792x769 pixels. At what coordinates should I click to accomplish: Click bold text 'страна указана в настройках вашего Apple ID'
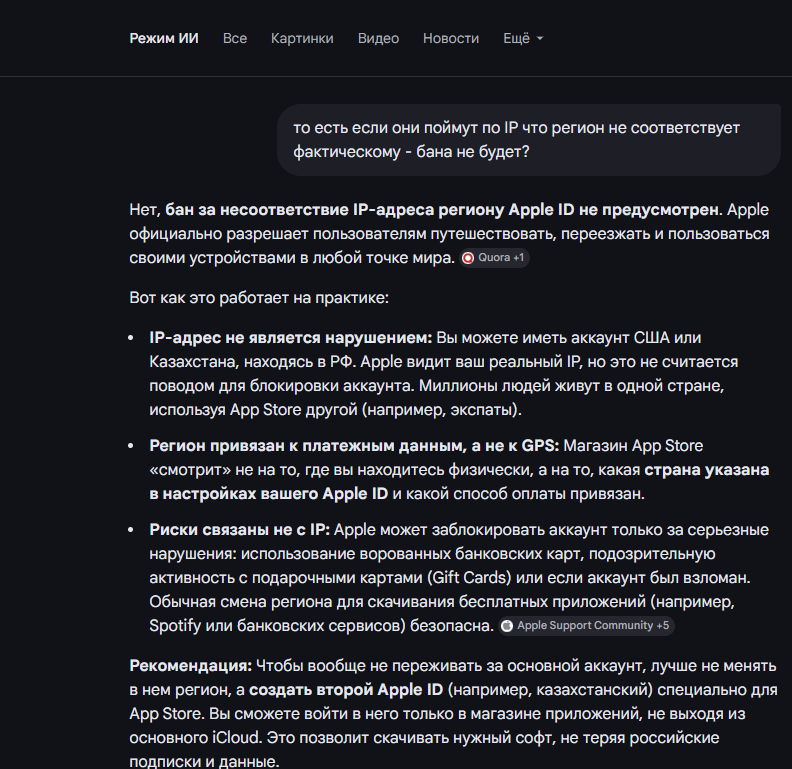pos(459,482)
